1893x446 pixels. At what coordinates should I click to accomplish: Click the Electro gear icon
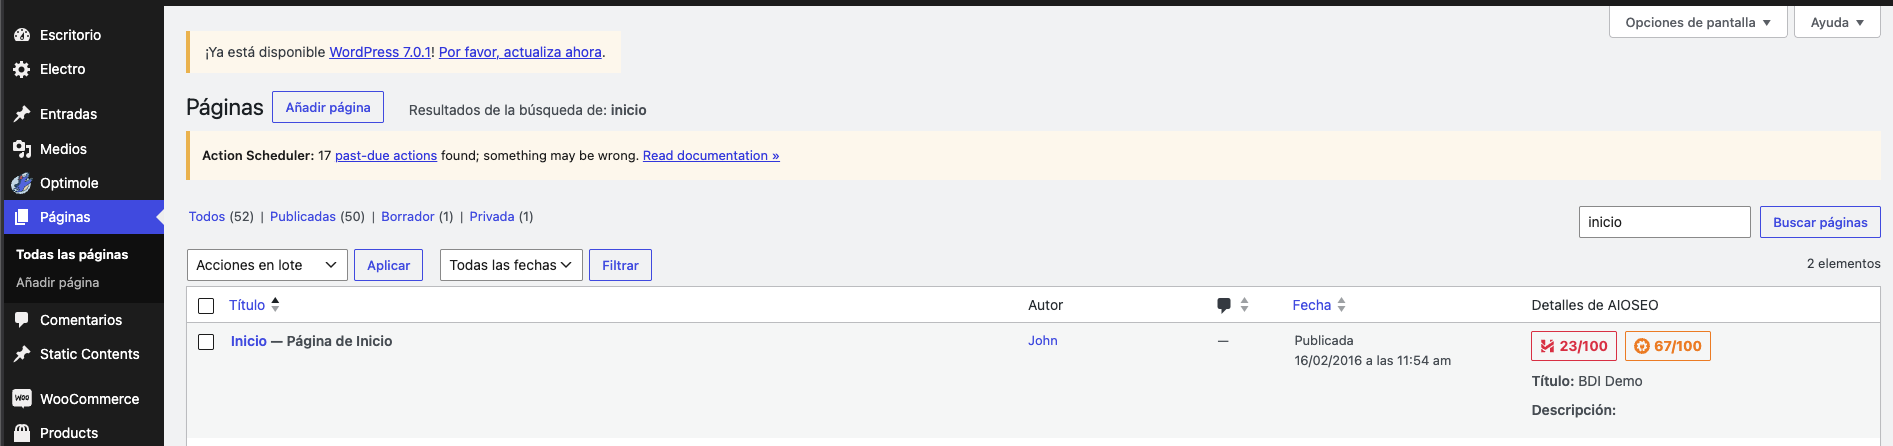click(x=21, y=69)
